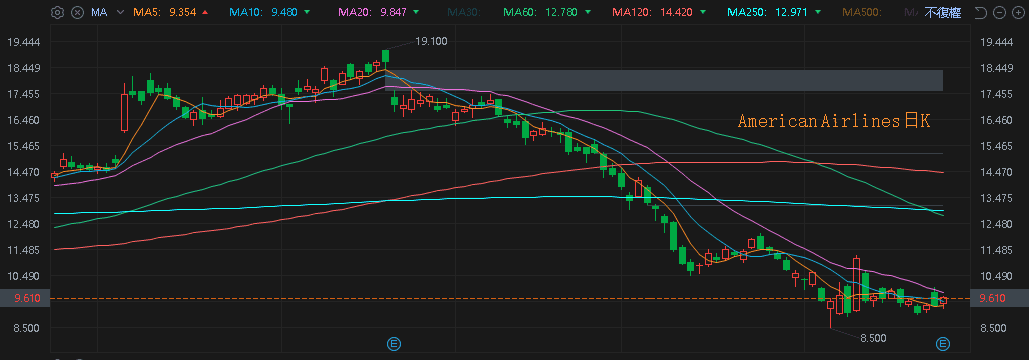
Task: Click left axis label 16.460
Action: pos(24,120)
